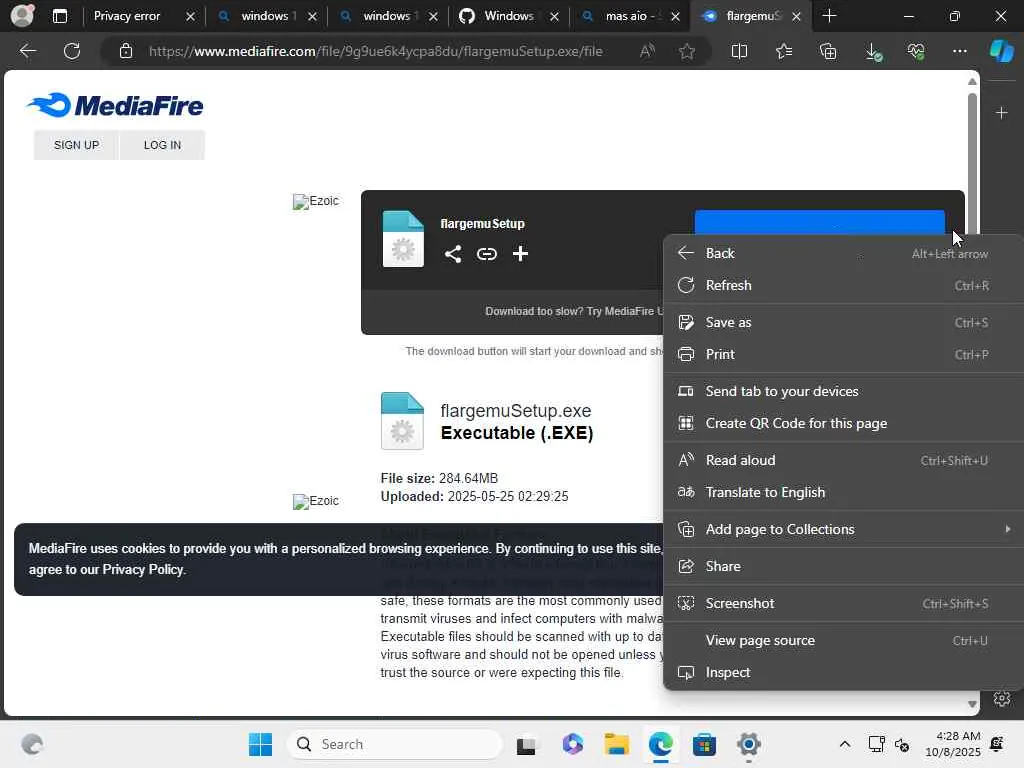1024x768 pixels.
Task: Click the SIGN UP button
Action: click(76, 145)
